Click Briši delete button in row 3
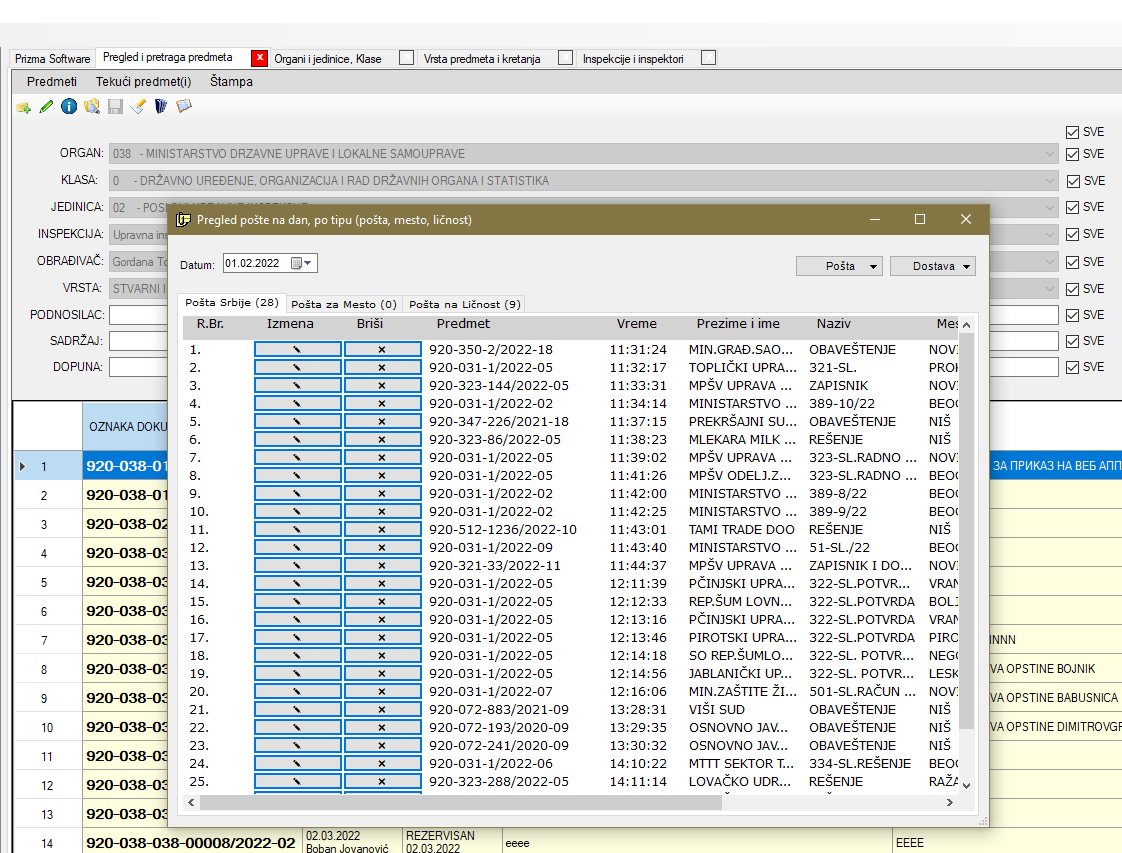 tap(382, 385)
